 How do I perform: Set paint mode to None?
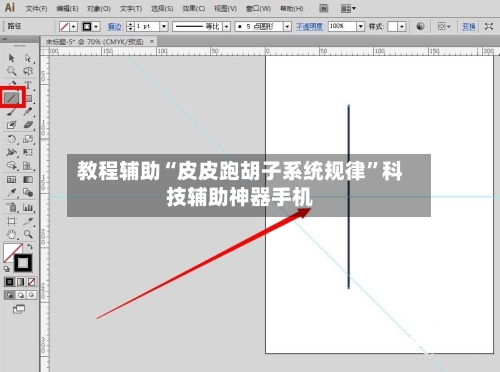coord(31,282)
